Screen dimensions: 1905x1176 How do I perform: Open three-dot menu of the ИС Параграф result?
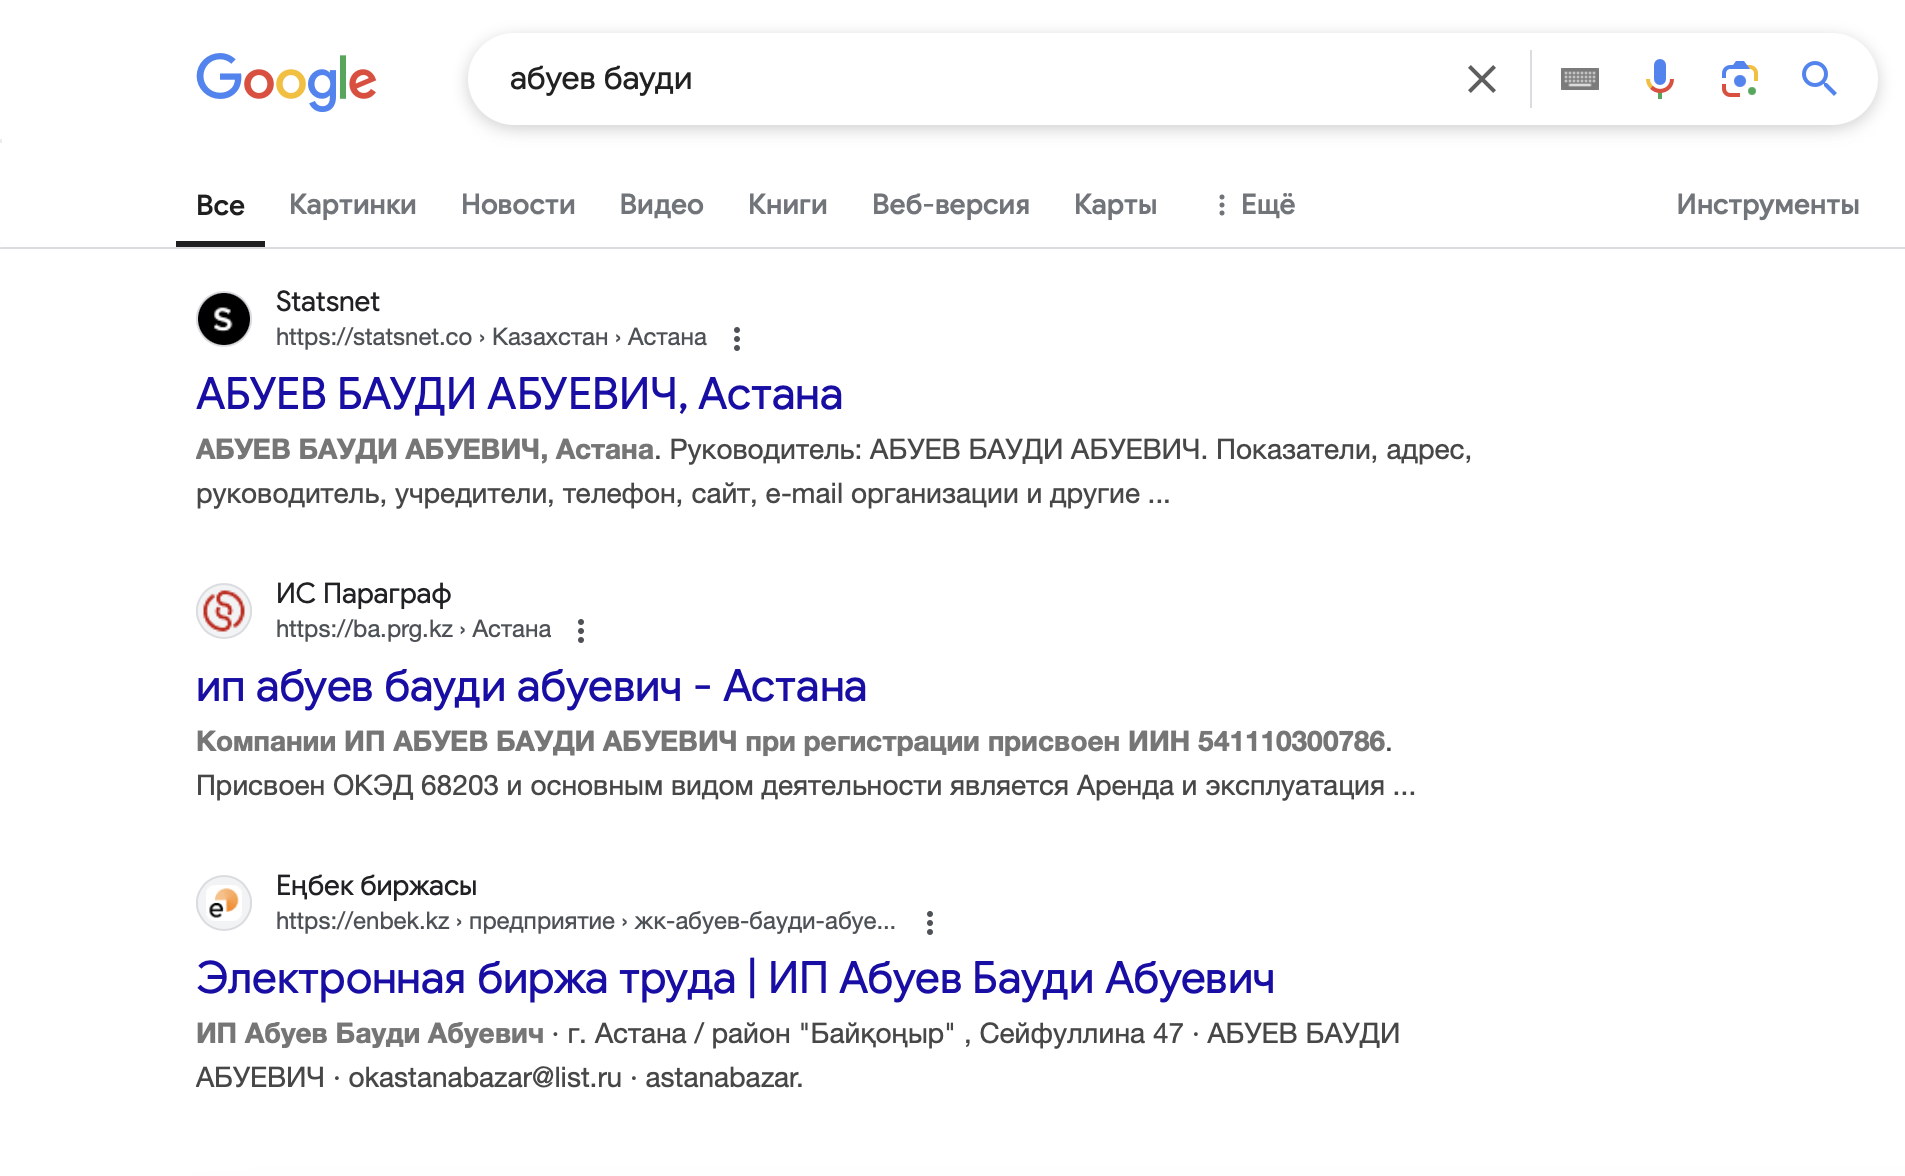coord(581,630)
